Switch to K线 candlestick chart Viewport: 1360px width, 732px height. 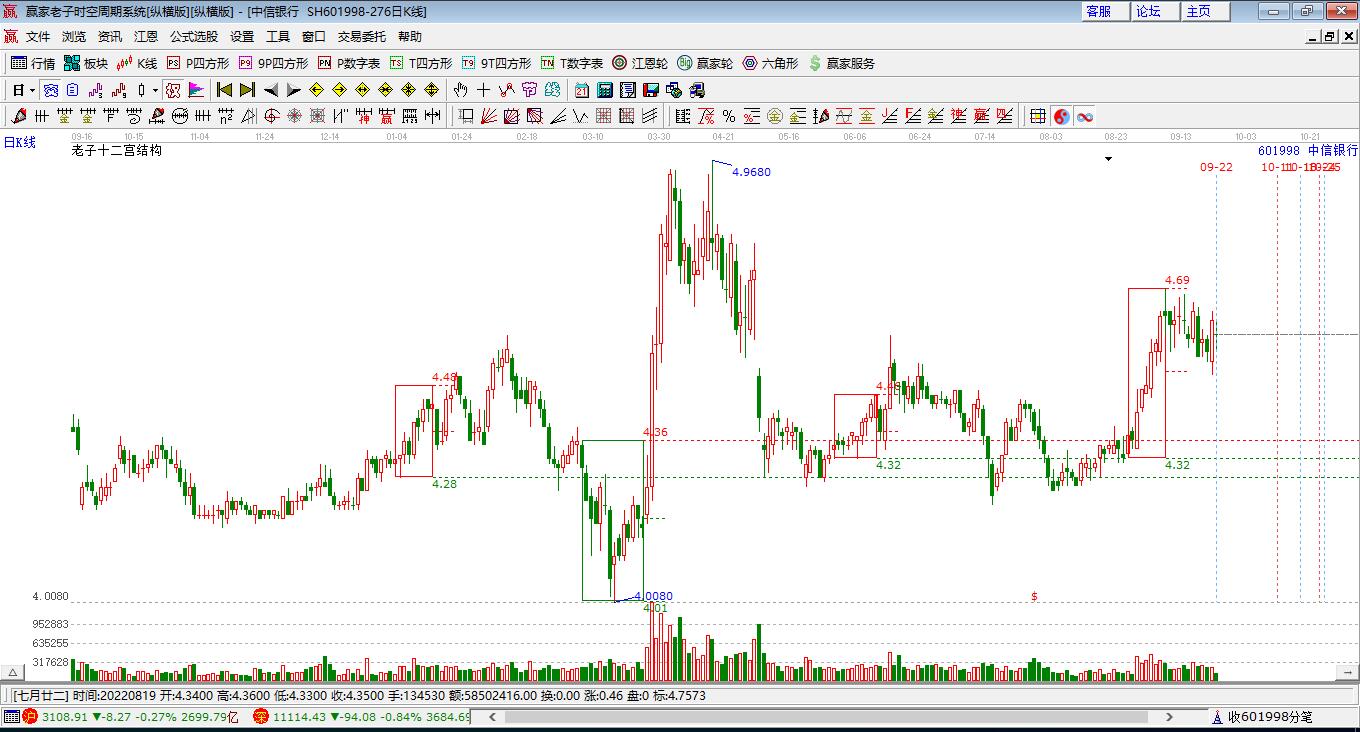(137, 63)
